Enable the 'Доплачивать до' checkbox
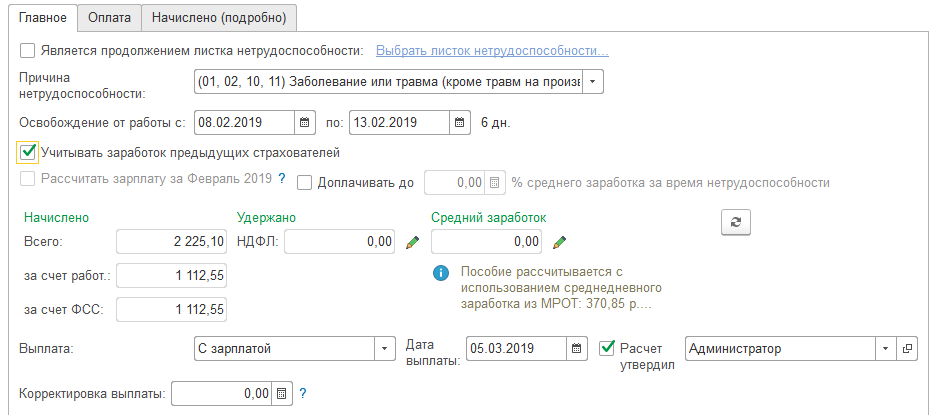 (x=305, y=183)
